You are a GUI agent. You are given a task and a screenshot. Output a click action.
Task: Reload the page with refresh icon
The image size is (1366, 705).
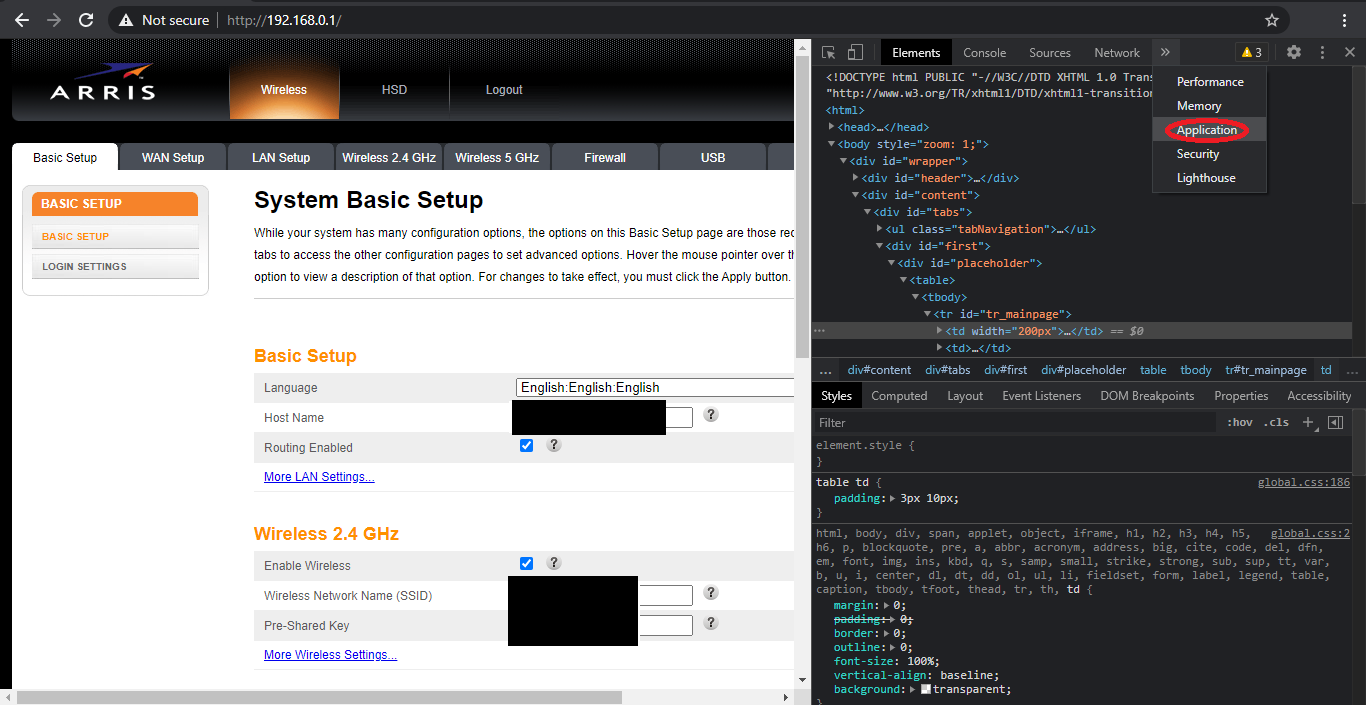[x=86, y=20]
